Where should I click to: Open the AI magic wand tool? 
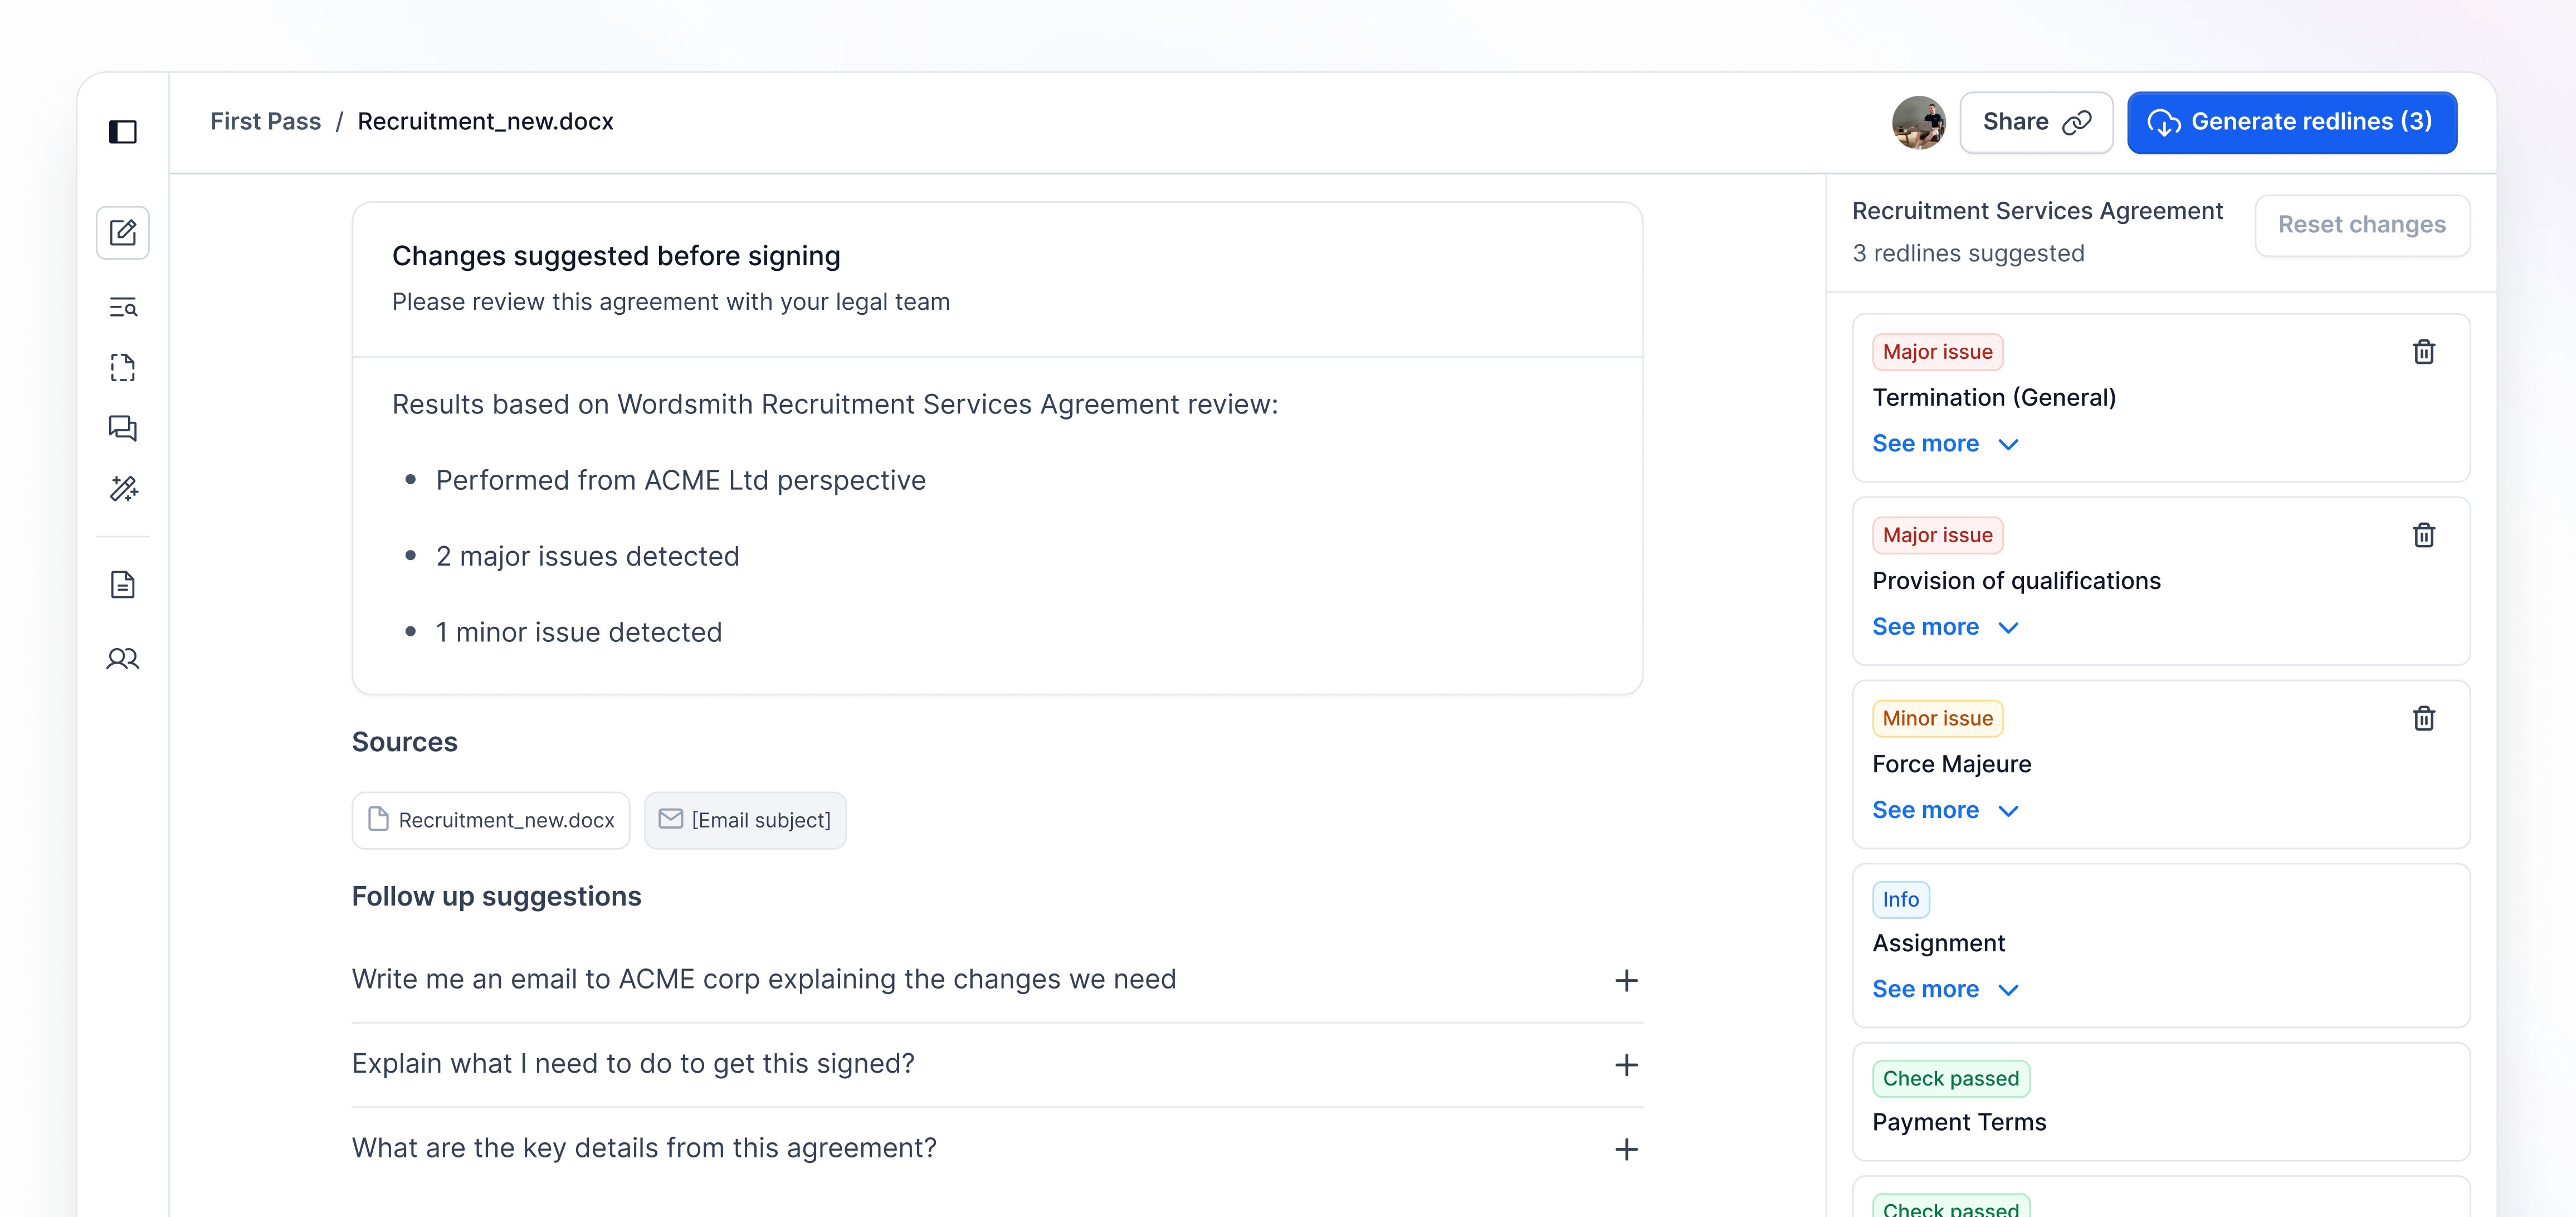[122, 489]
